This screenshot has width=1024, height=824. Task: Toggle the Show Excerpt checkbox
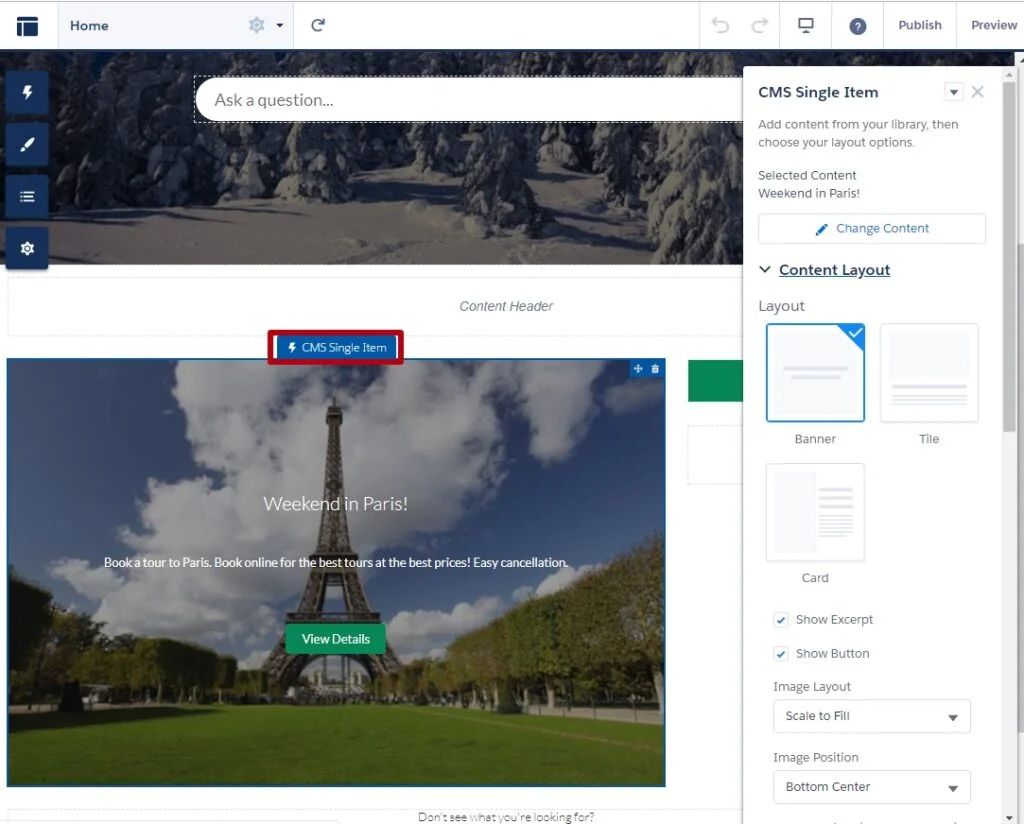point(780,620)
